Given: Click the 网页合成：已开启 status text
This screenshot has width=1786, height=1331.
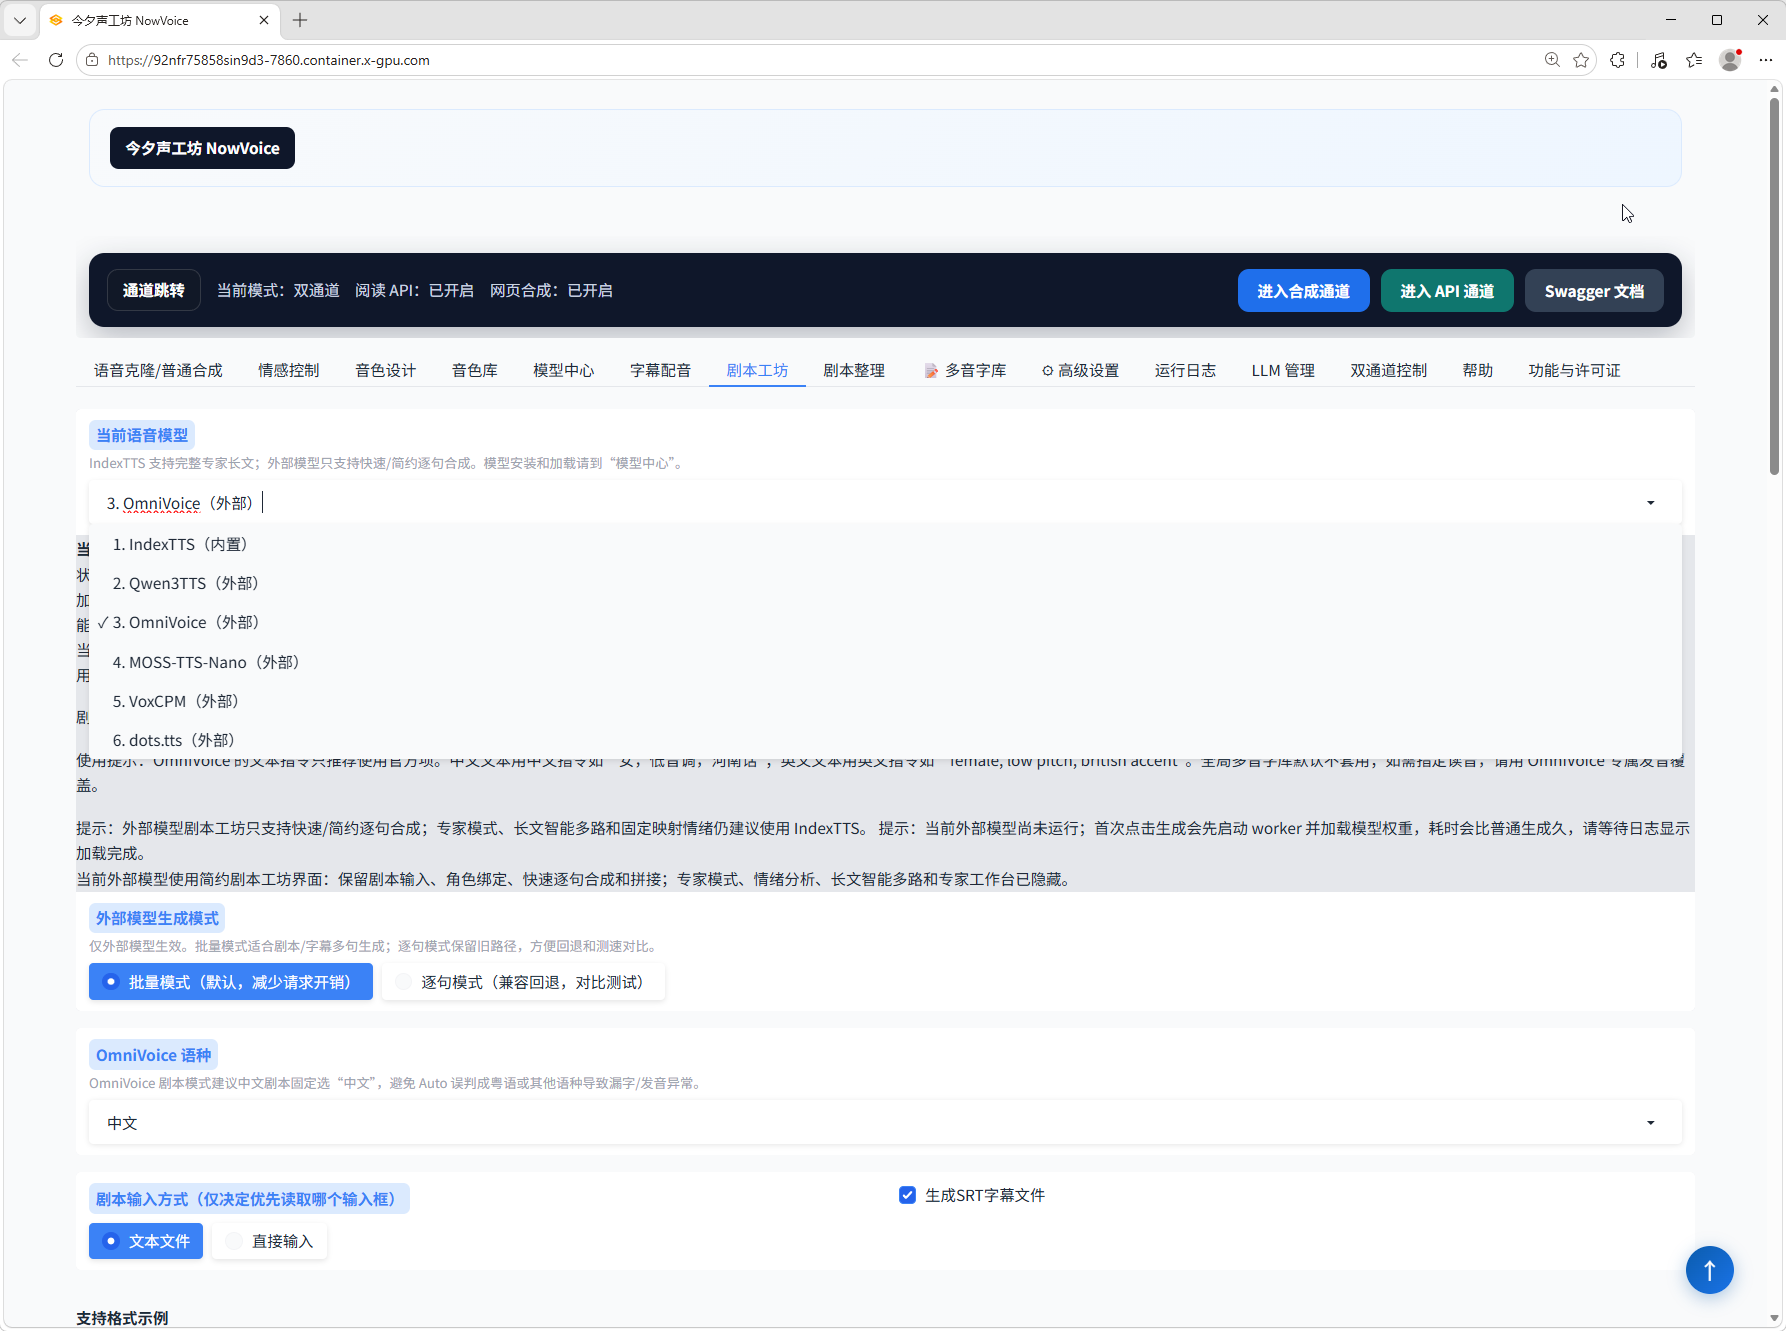Looking at the screenshot, I should 551,290.
